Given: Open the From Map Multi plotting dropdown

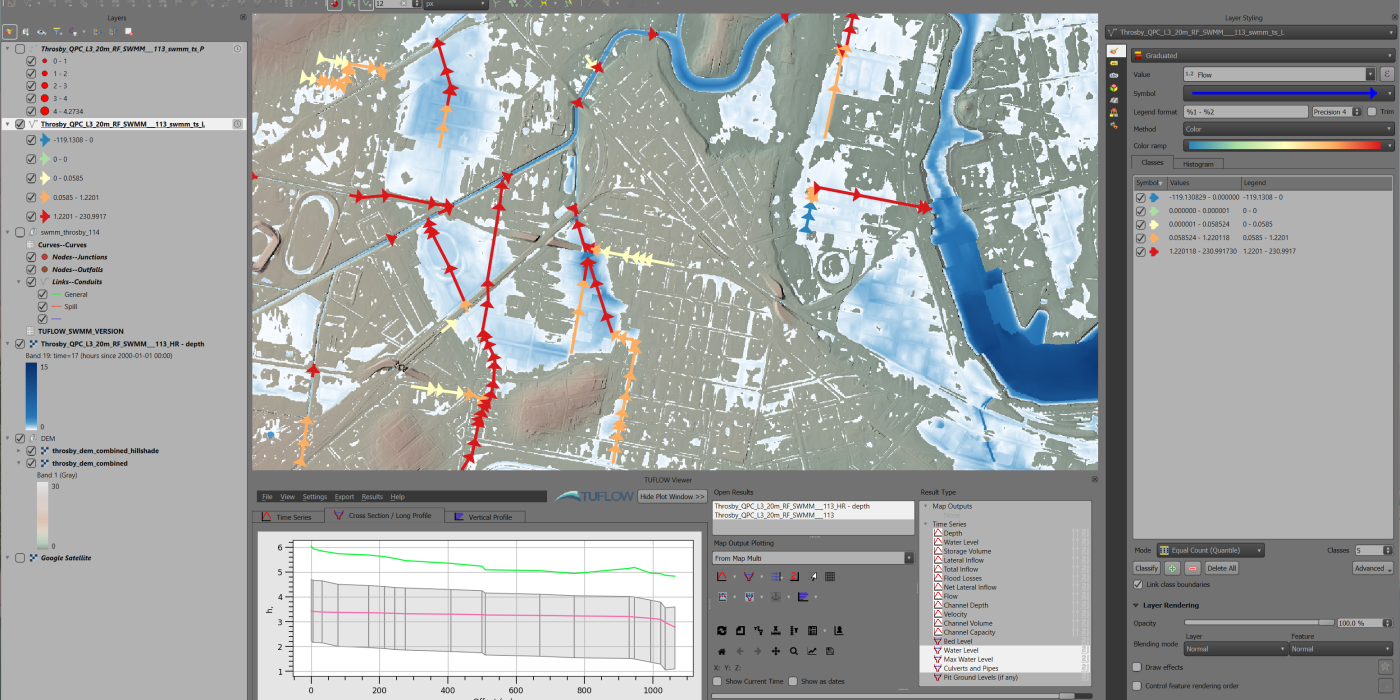Looking at the screenshot, I should coord(813,558).
